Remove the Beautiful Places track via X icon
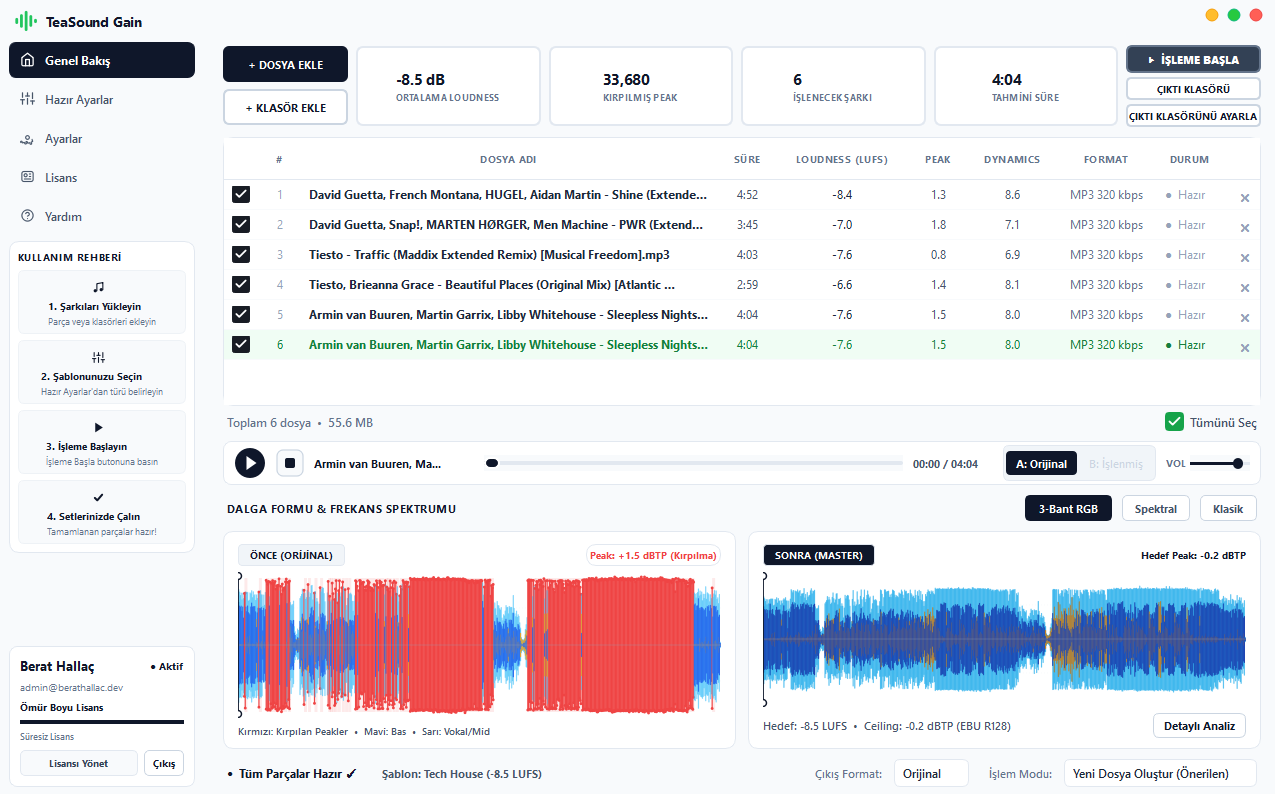 tap(1245, 288)
